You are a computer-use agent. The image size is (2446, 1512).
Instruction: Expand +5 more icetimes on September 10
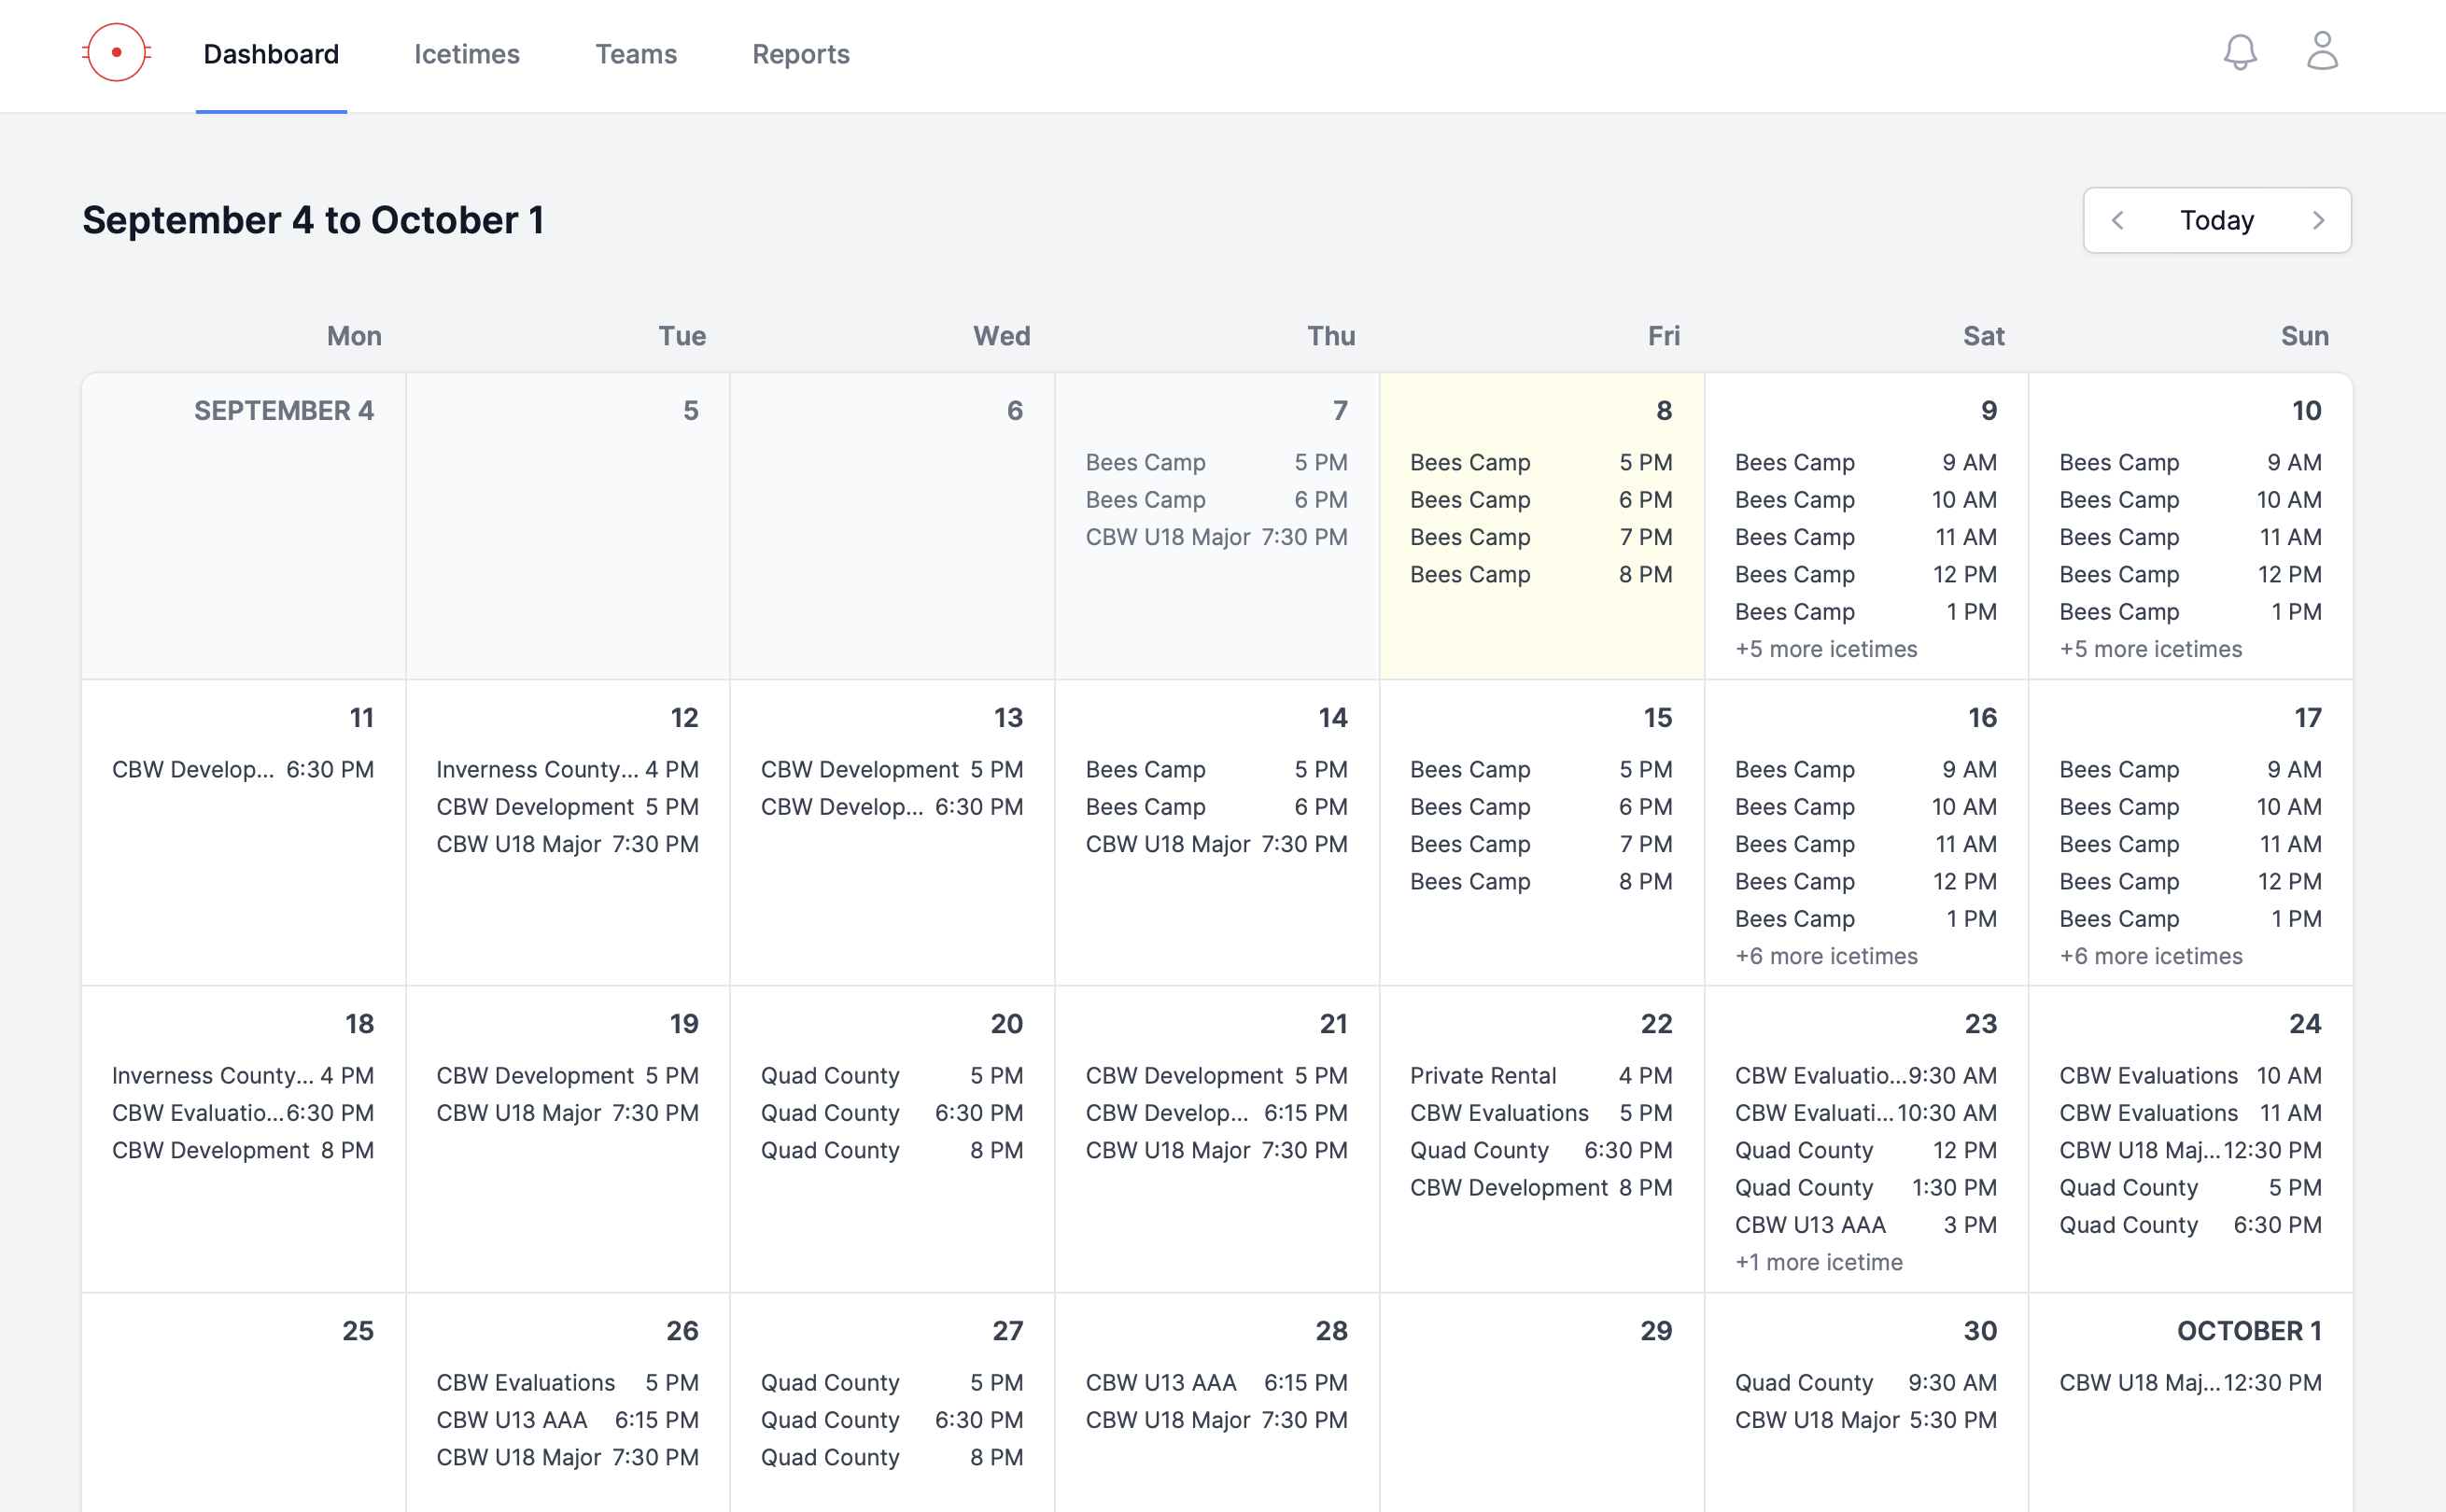(x=2150, y=649)
